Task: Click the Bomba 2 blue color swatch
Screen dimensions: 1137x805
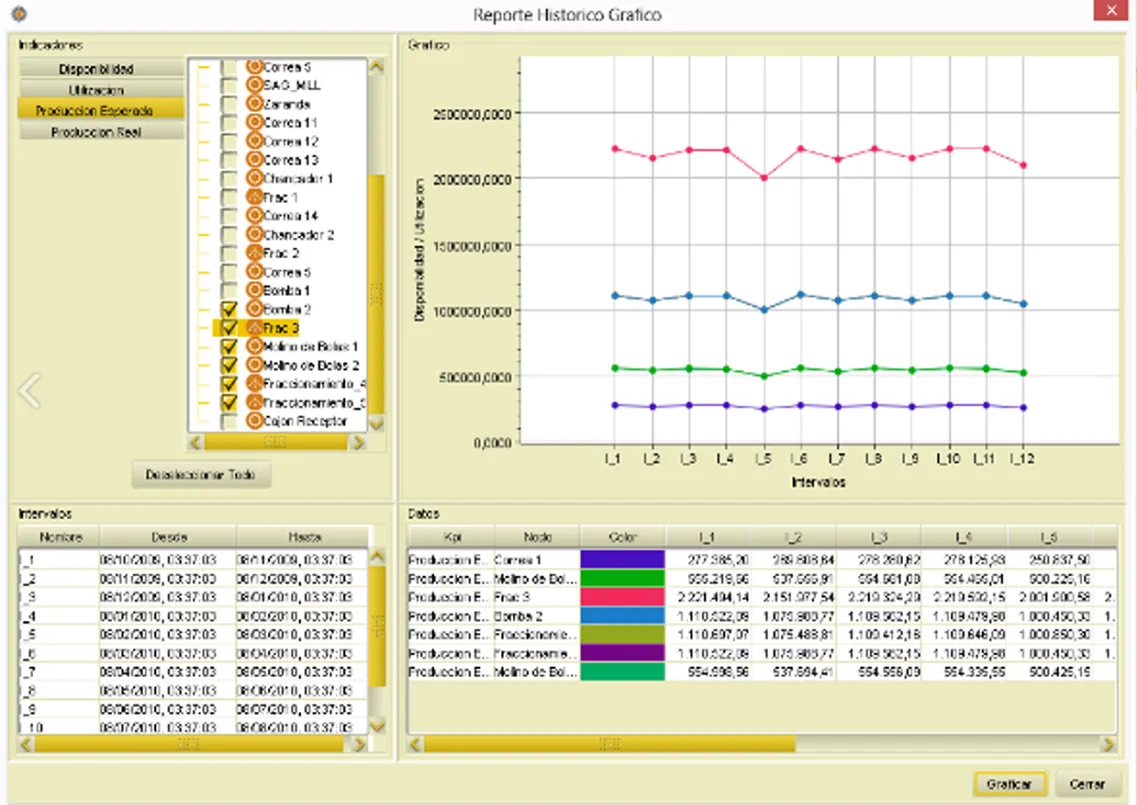Action: pyautogui.click(x=622, y=615)
